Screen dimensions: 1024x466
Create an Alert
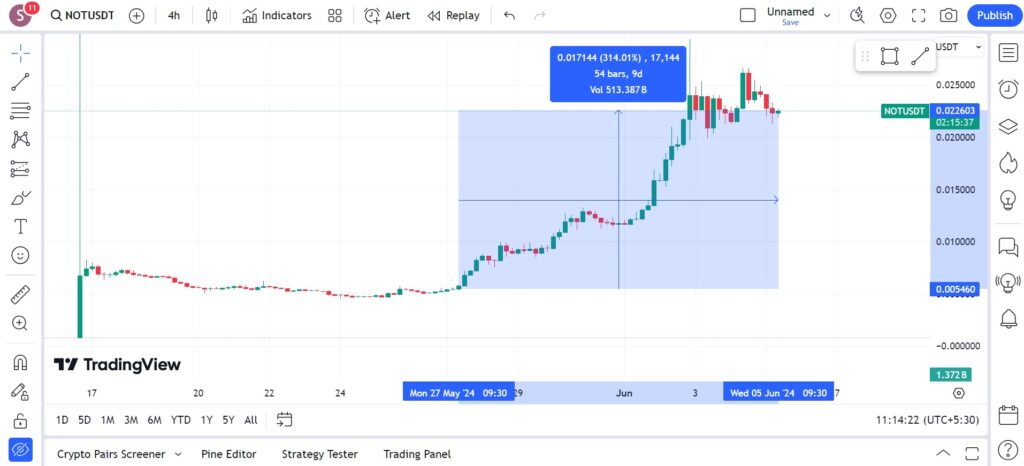click(387, 16)
